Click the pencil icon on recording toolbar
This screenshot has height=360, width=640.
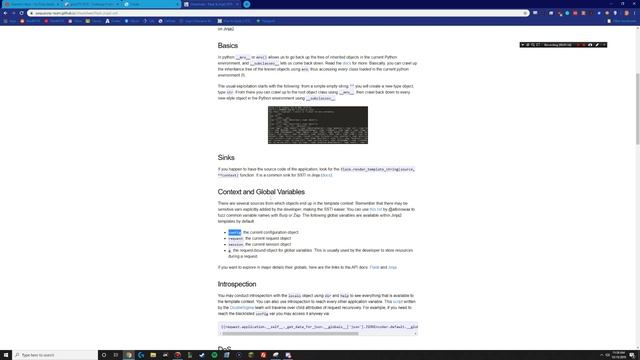597,45
